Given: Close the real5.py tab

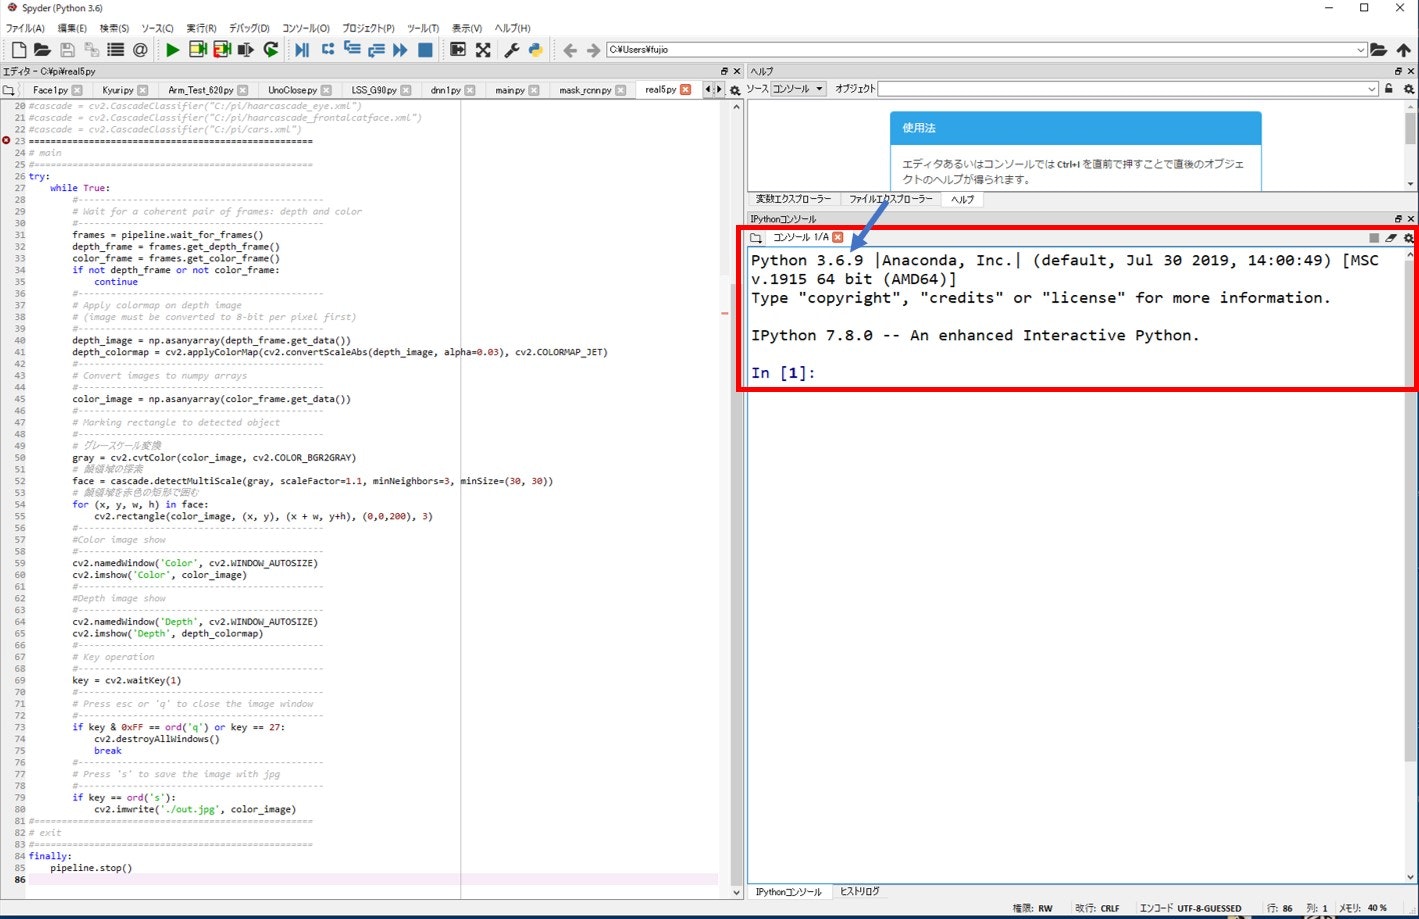Looking at the screenshot, I should [x=685, y=90].
